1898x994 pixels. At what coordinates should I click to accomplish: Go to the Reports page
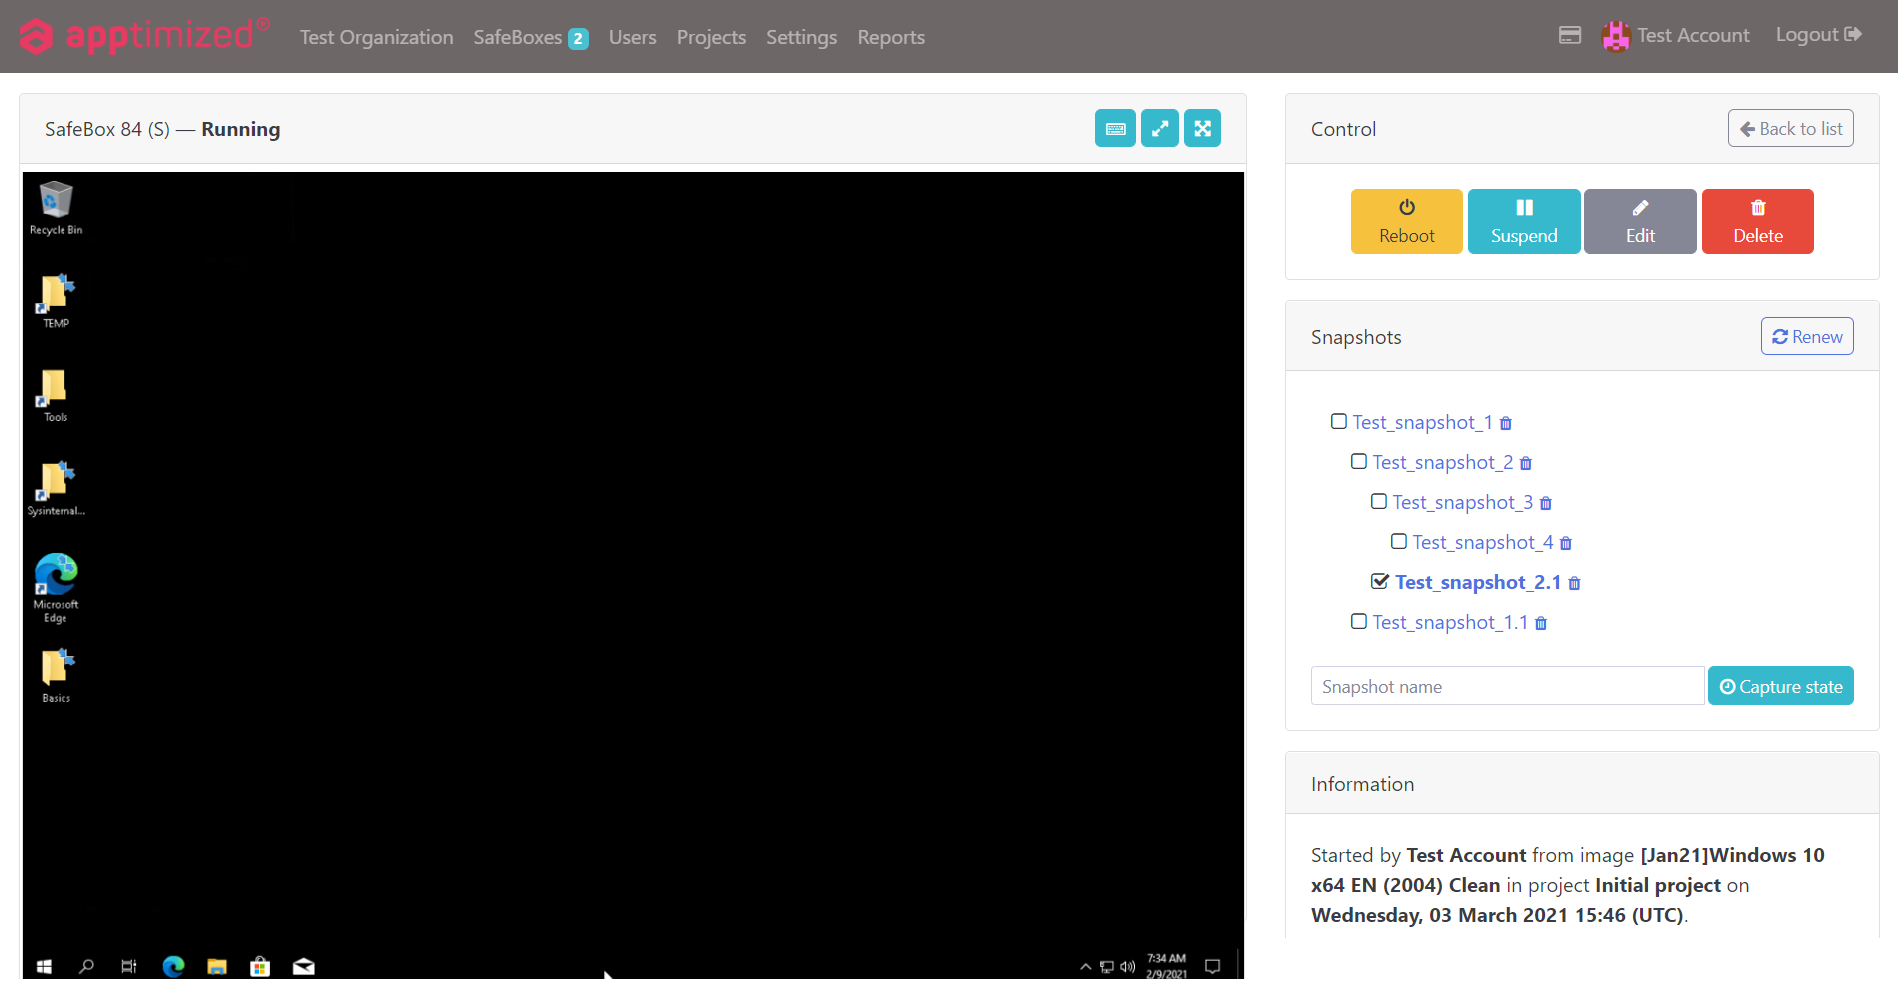pyautogui.click(x=890, y=37)
